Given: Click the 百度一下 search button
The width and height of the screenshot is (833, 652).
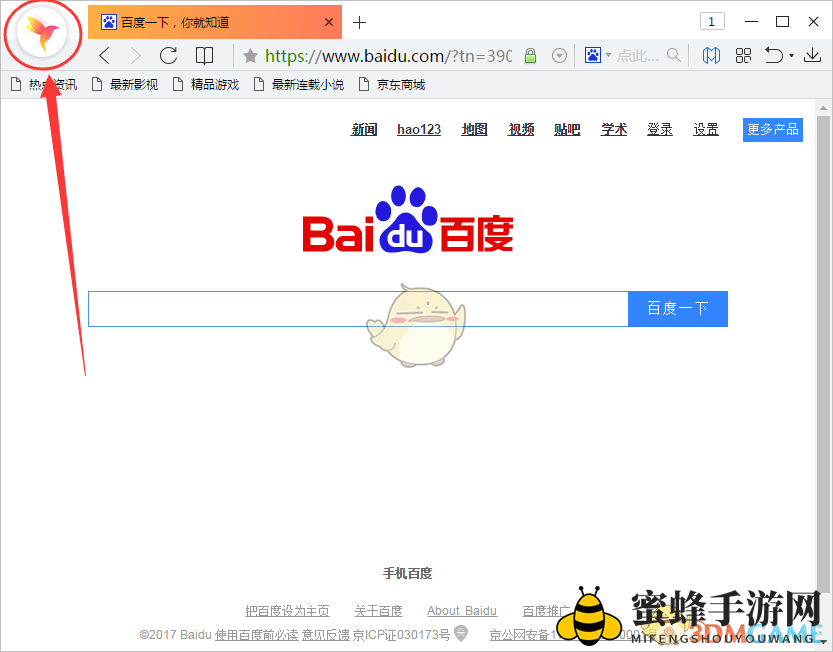Looking at the screenshot, I should point(678,309).
